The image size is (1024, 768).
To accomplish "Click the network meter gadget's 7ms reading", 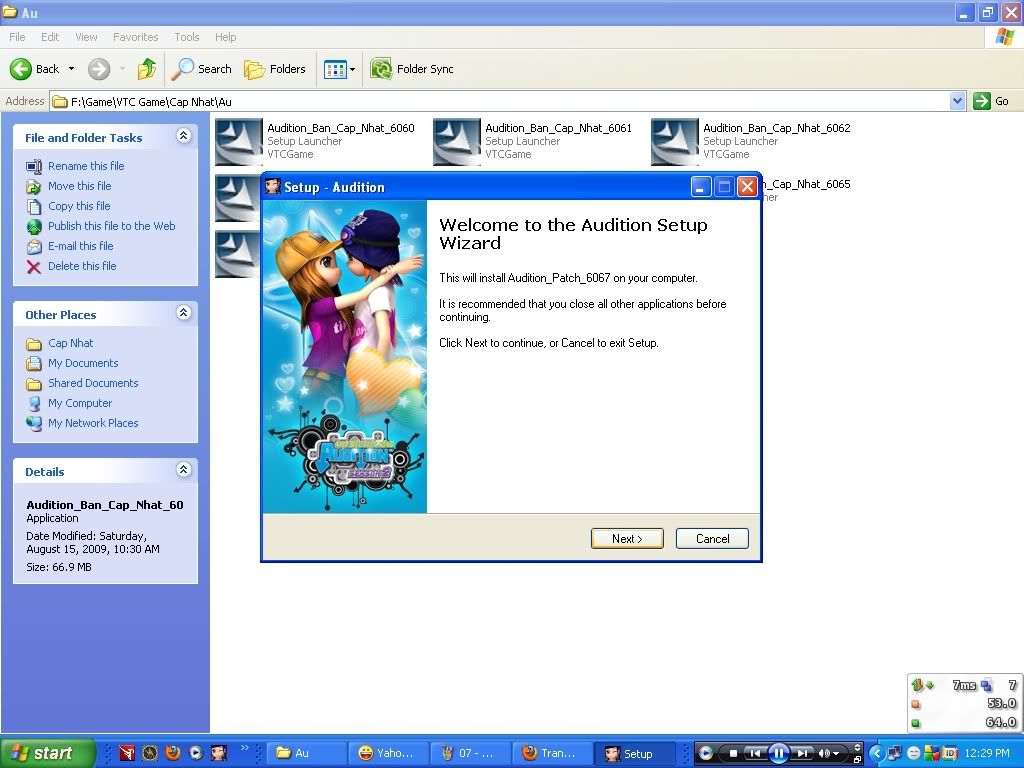I will (x=964, y=685).
